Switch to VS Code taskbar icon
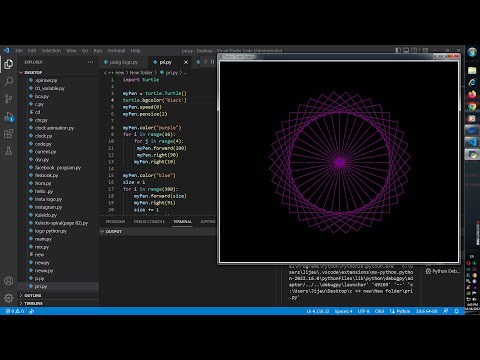This screenshot has width=480, height=360. pos(472,142)
